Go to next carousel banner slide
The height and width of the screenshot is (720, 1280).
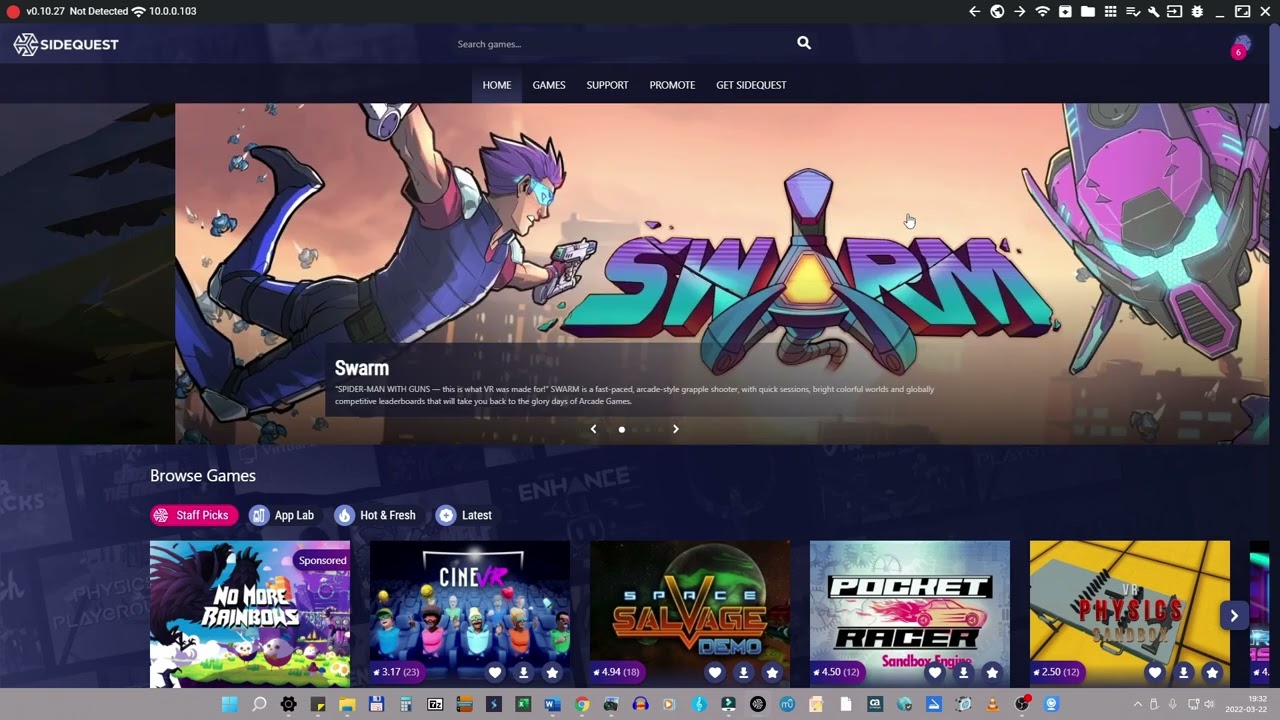pyautogui.click(x=675, y=429)
